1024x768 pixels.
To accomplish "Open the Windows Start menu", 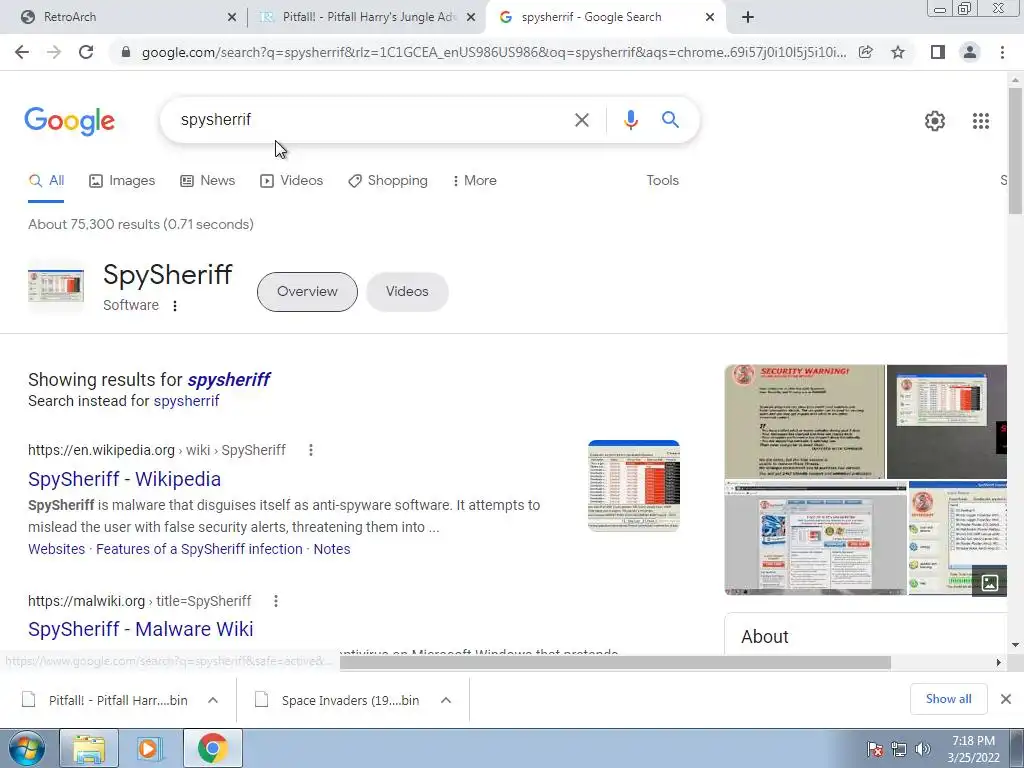I will 27,748.
